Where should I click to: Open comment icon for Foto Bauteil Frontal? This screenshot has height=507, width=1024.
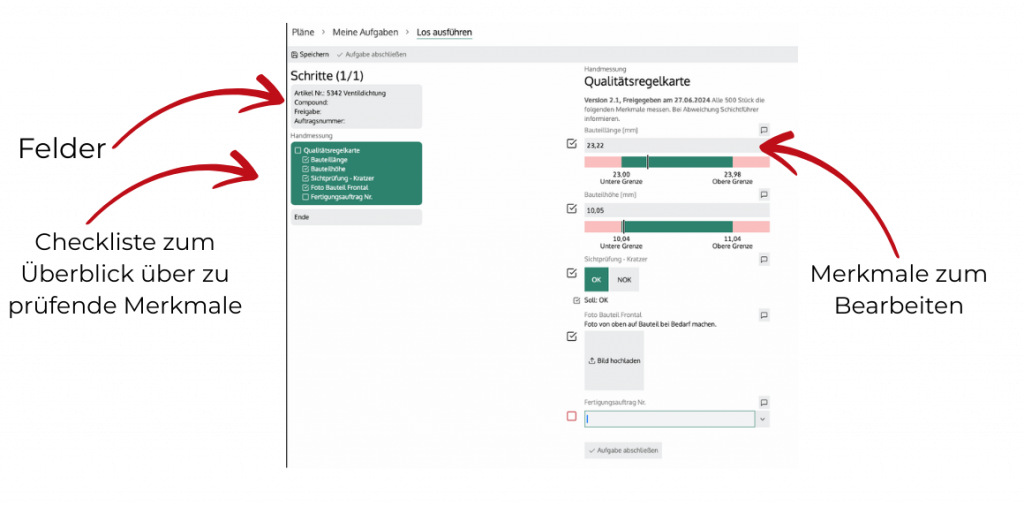click(x=763, y=315)
